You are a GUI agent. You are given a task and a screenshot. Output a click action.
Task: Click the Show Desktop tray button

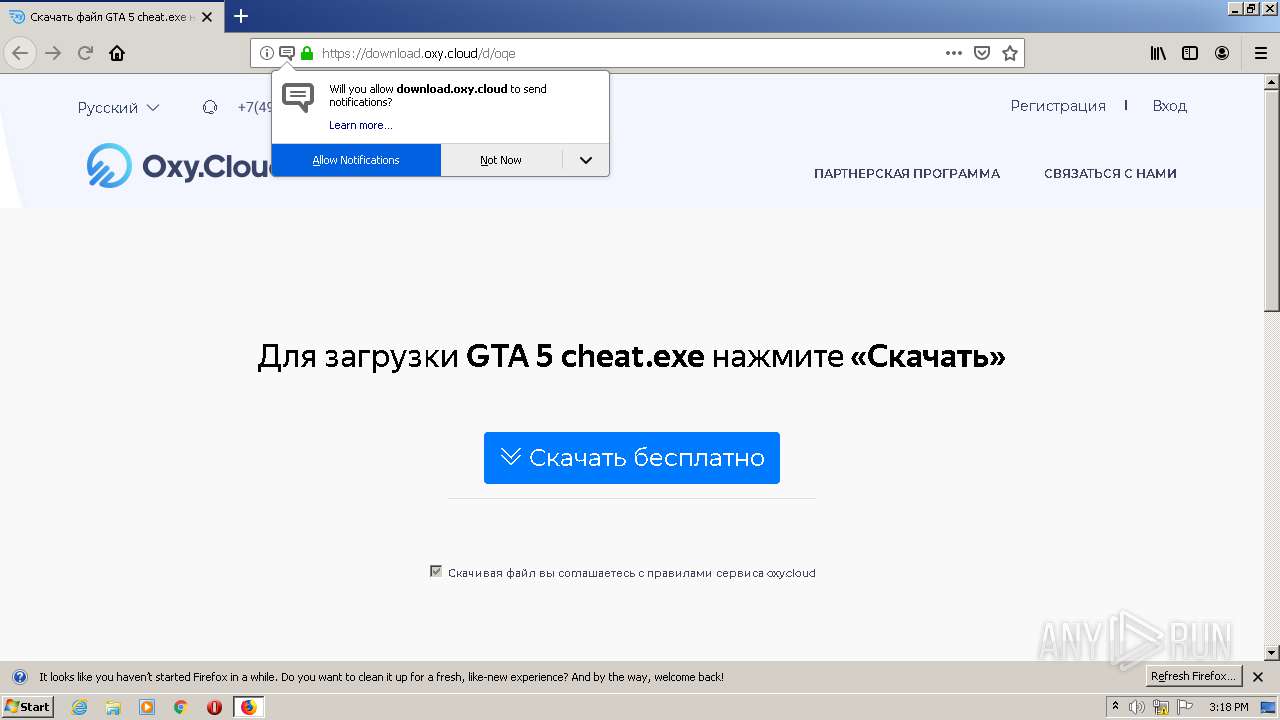pos(1268,707)
